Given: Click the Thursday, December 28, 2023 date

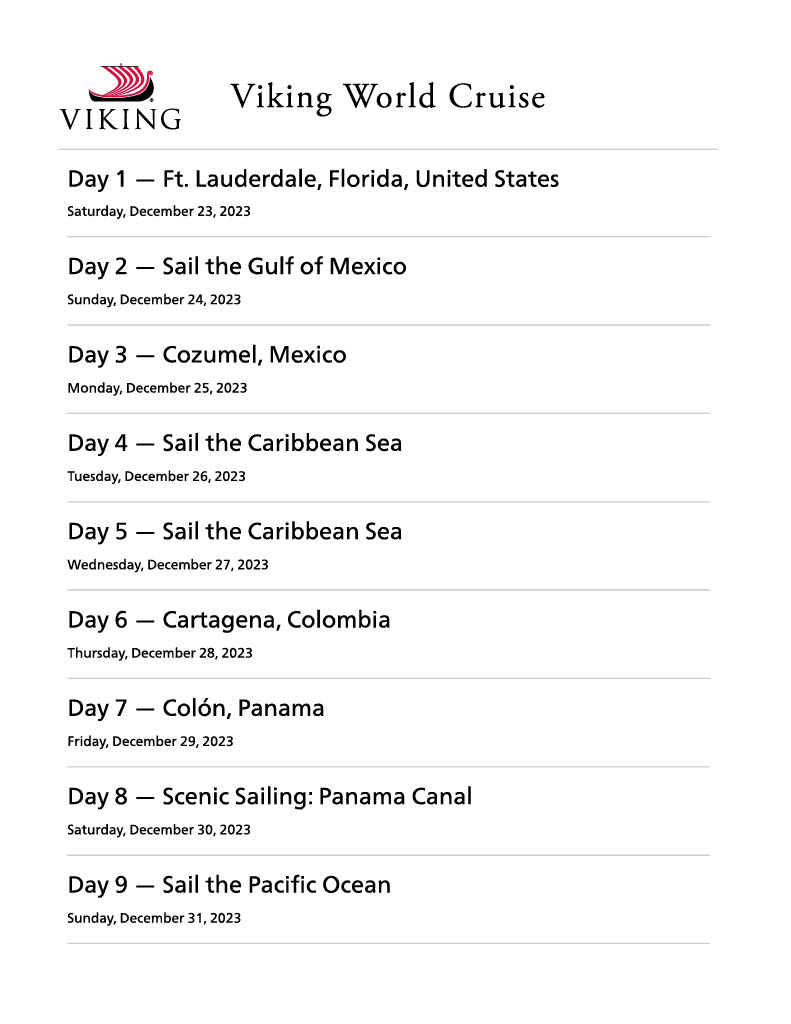Looking at the screenshot, I should 160,653.
